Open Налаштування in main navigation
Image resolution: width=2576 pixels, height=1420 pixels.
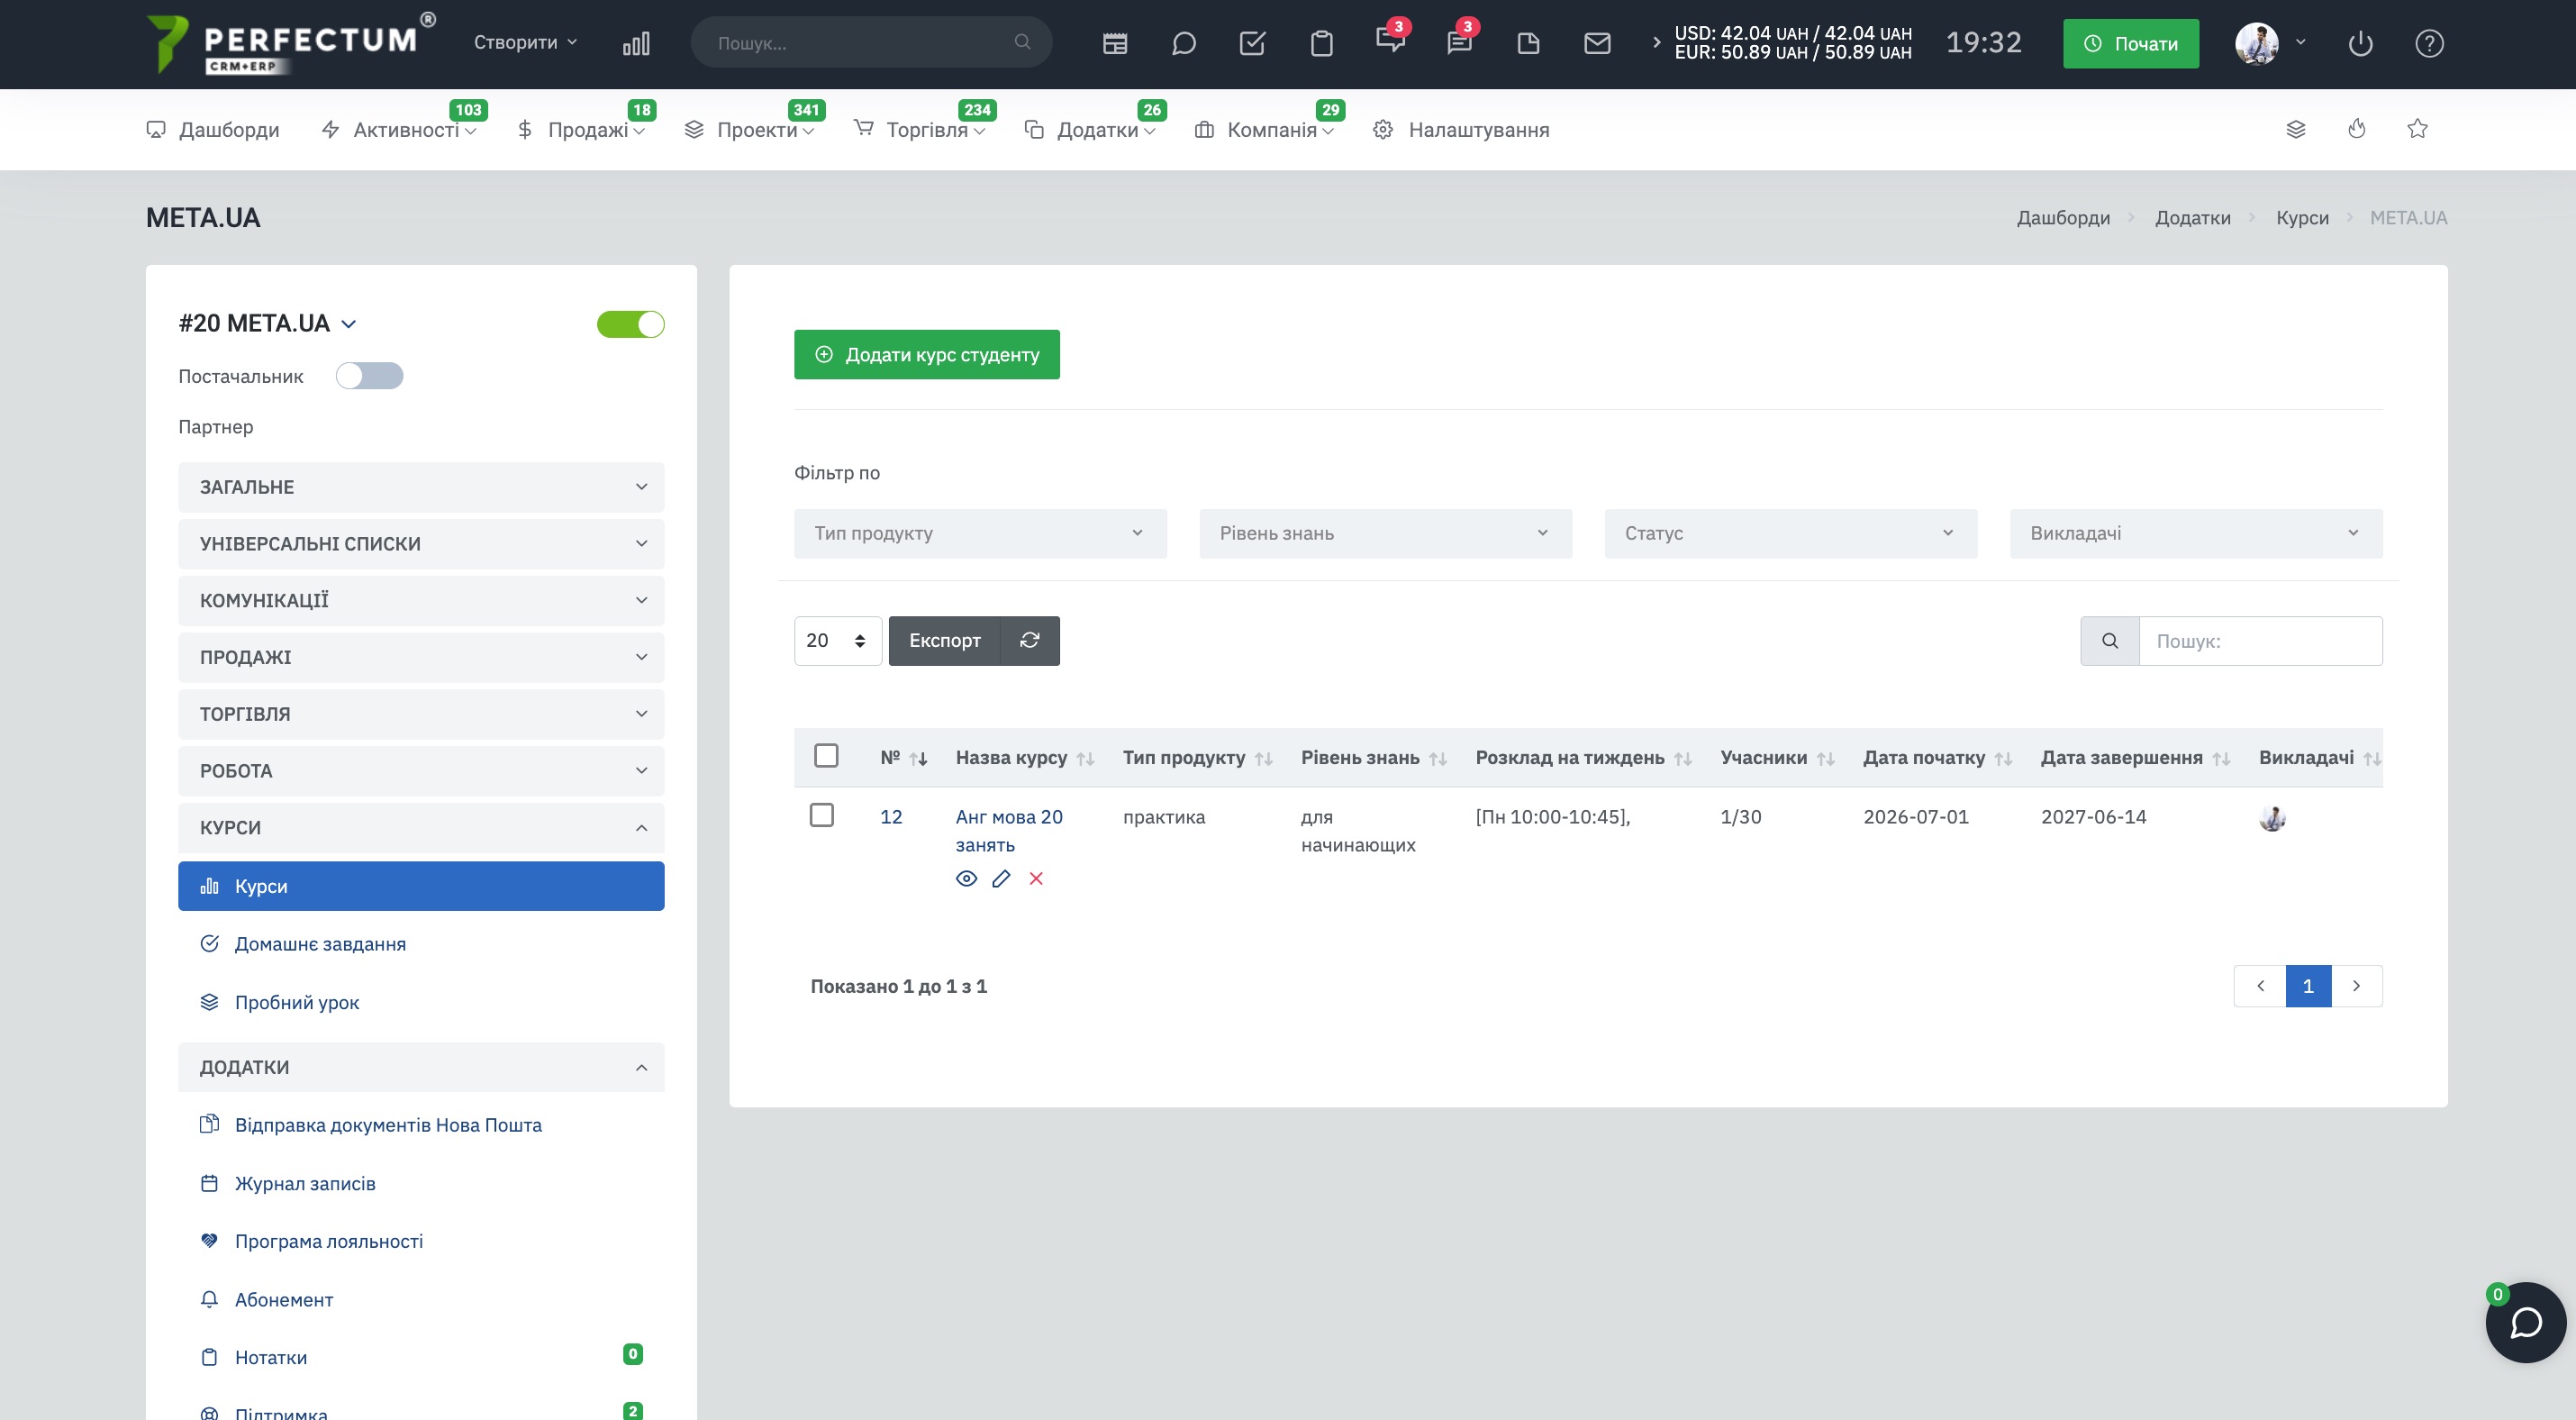1461,129
